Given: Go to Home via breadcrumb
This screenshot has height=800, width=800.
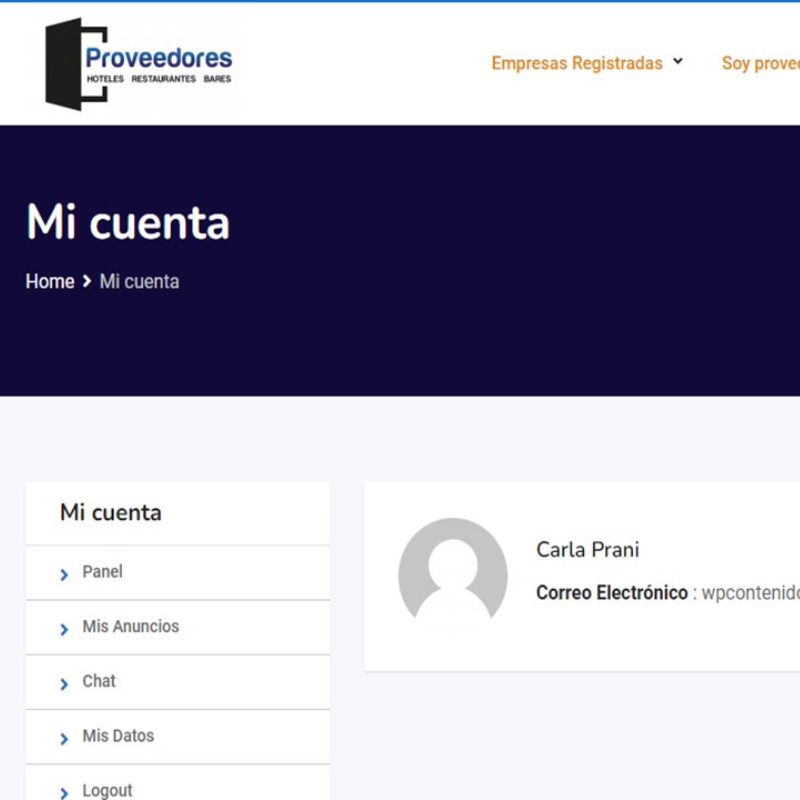Looking at the screenshot, I should 50,282.
